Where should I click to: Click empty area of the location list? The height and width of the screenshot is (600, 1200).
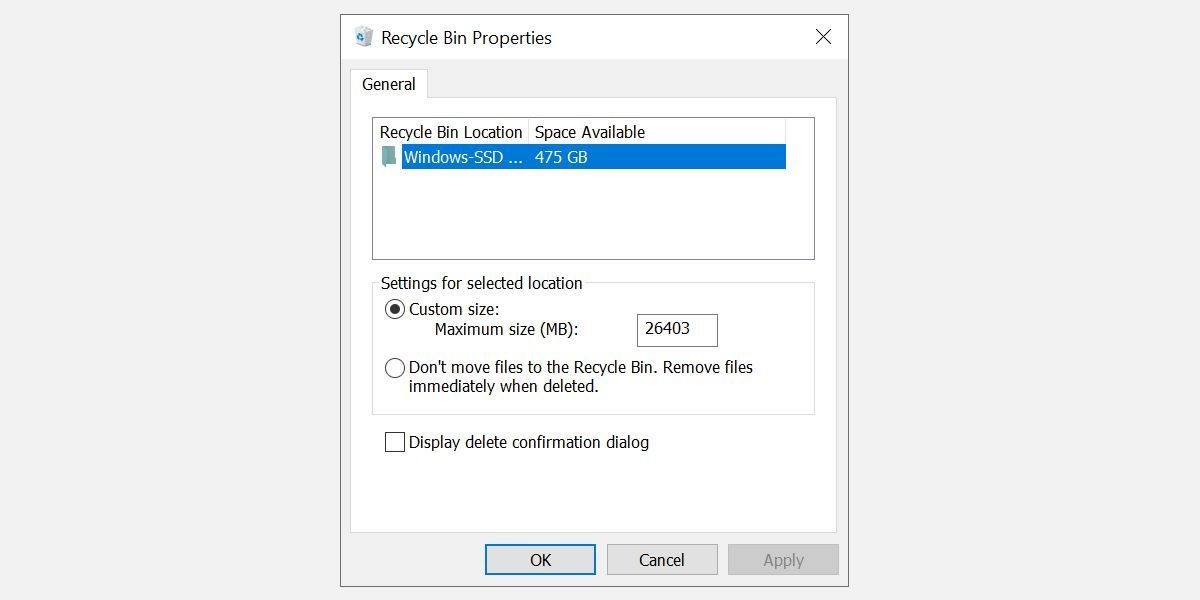click(593, 215)
